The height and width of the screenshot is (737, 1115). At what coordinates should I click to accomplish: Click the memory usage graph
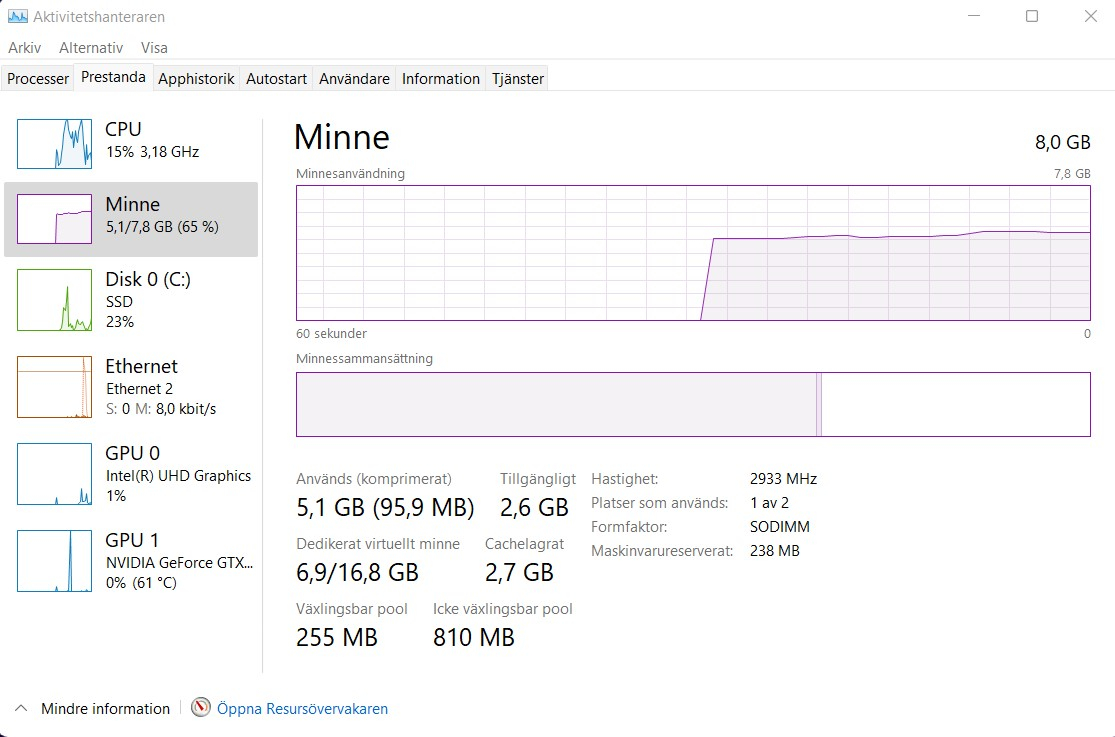tap(693, 253)
